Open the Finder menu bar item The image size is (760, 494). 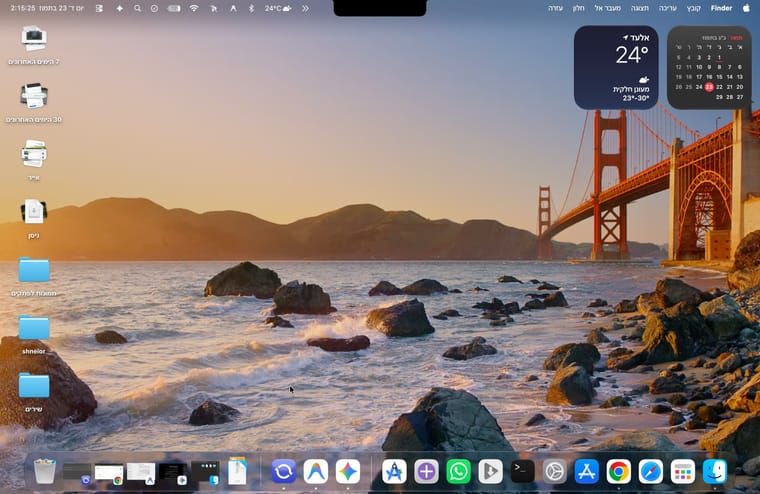(x=721, y=8)
